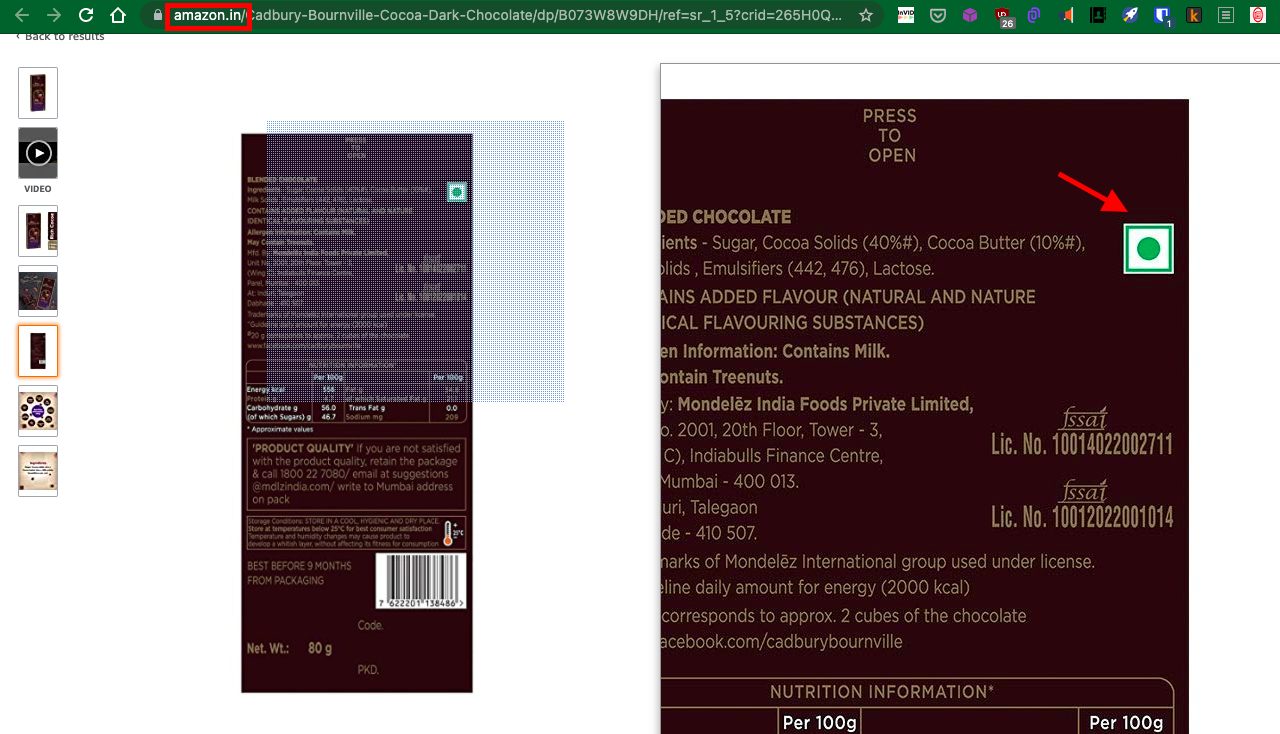
Task: Open the orange megaphone extension
Action: click(x=1066, y=15)
